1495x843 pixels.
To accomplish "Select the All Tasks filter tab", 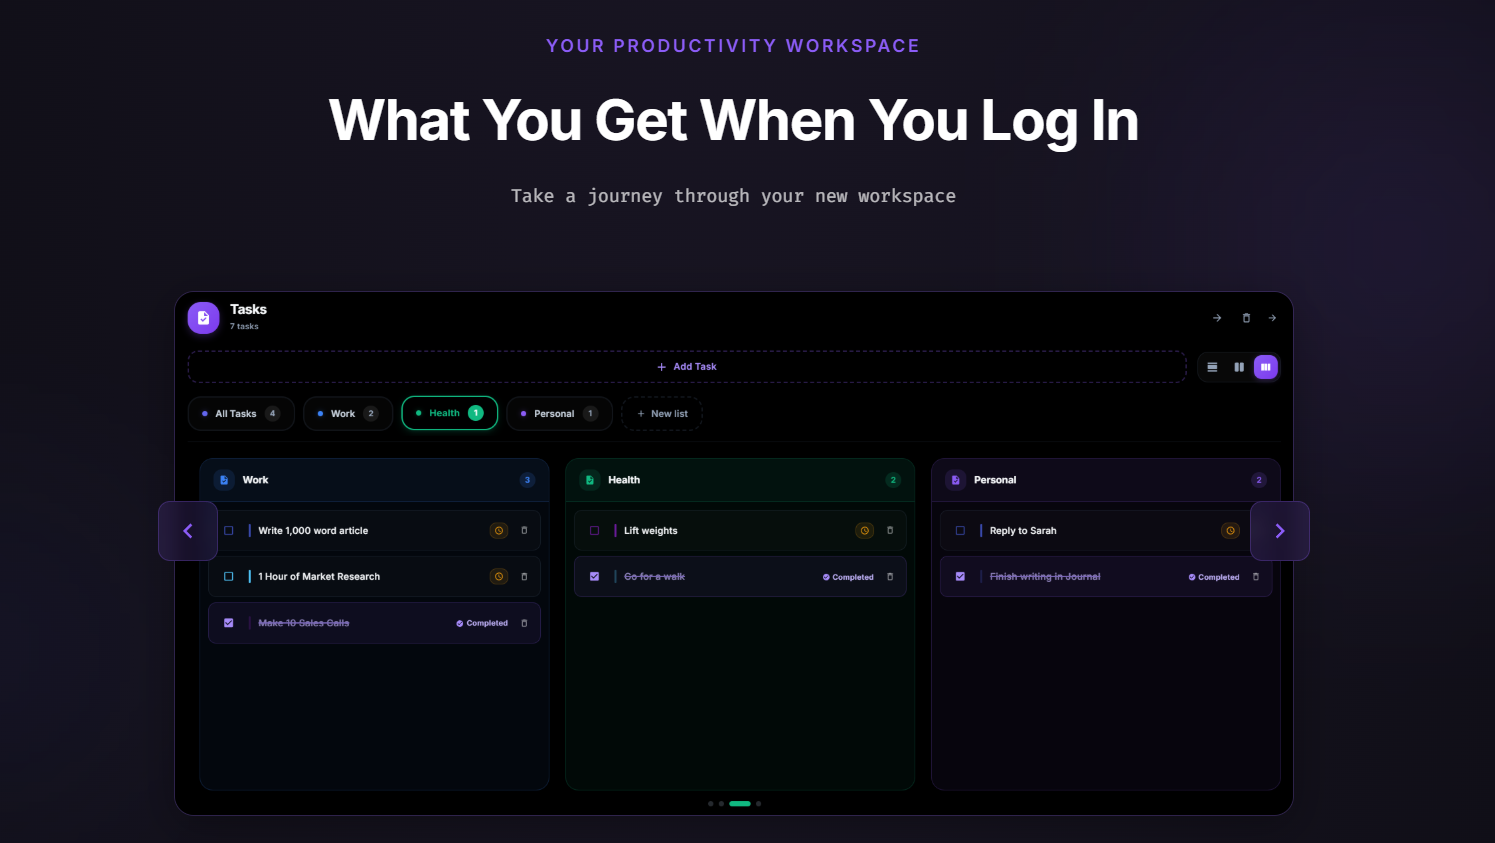I will coord(241,414).
